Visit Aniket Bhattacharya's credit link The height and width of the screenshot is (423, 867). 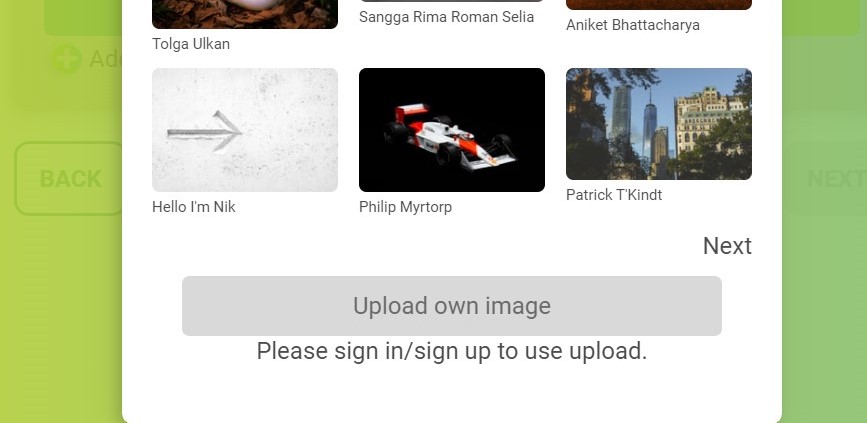click(x=633, y=25)
